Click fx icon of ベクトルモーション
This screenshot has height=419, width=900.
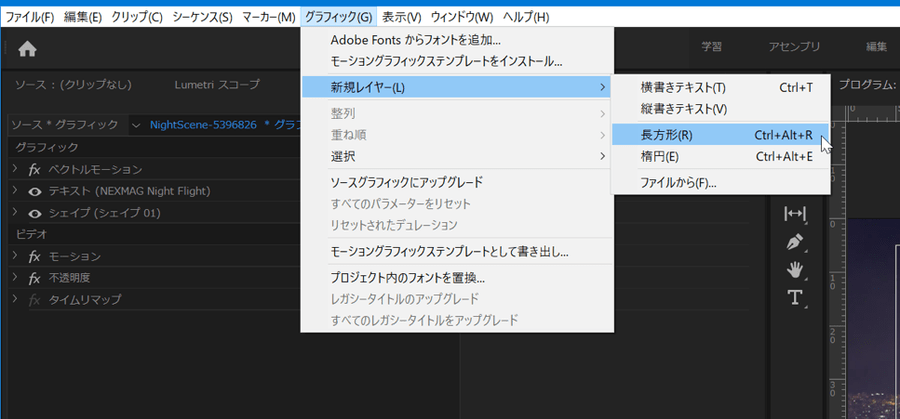click(34, 169)
